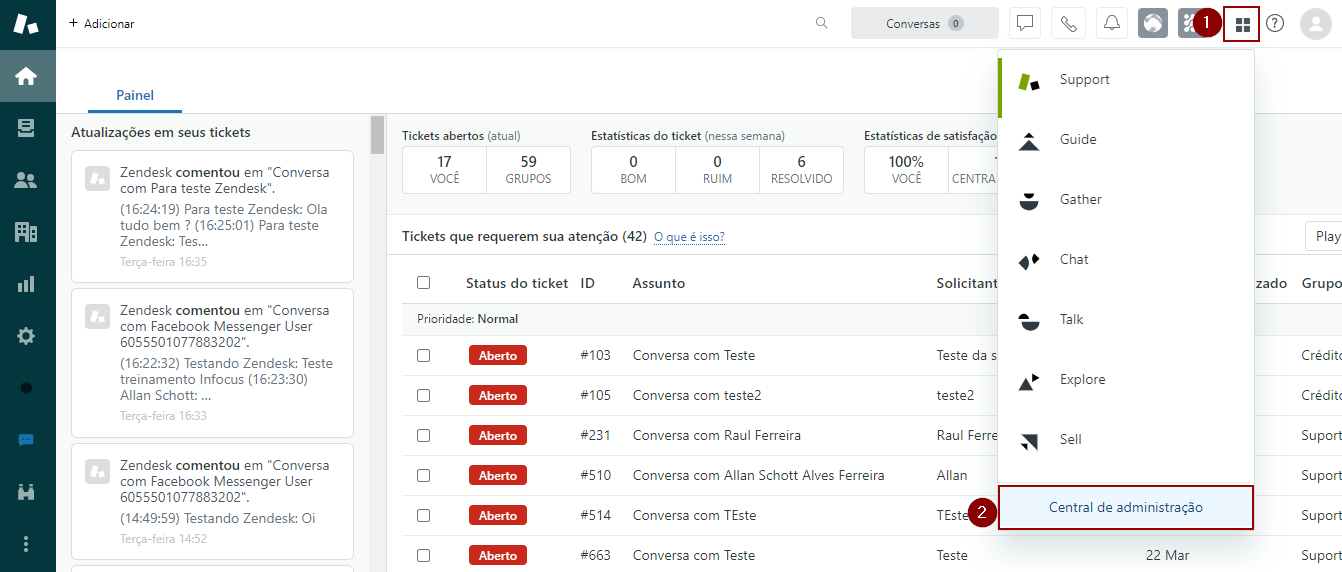Screen dimensions: 1342x572
Task: Open Customers icon in left sidebar
Action: click(27, 180)
